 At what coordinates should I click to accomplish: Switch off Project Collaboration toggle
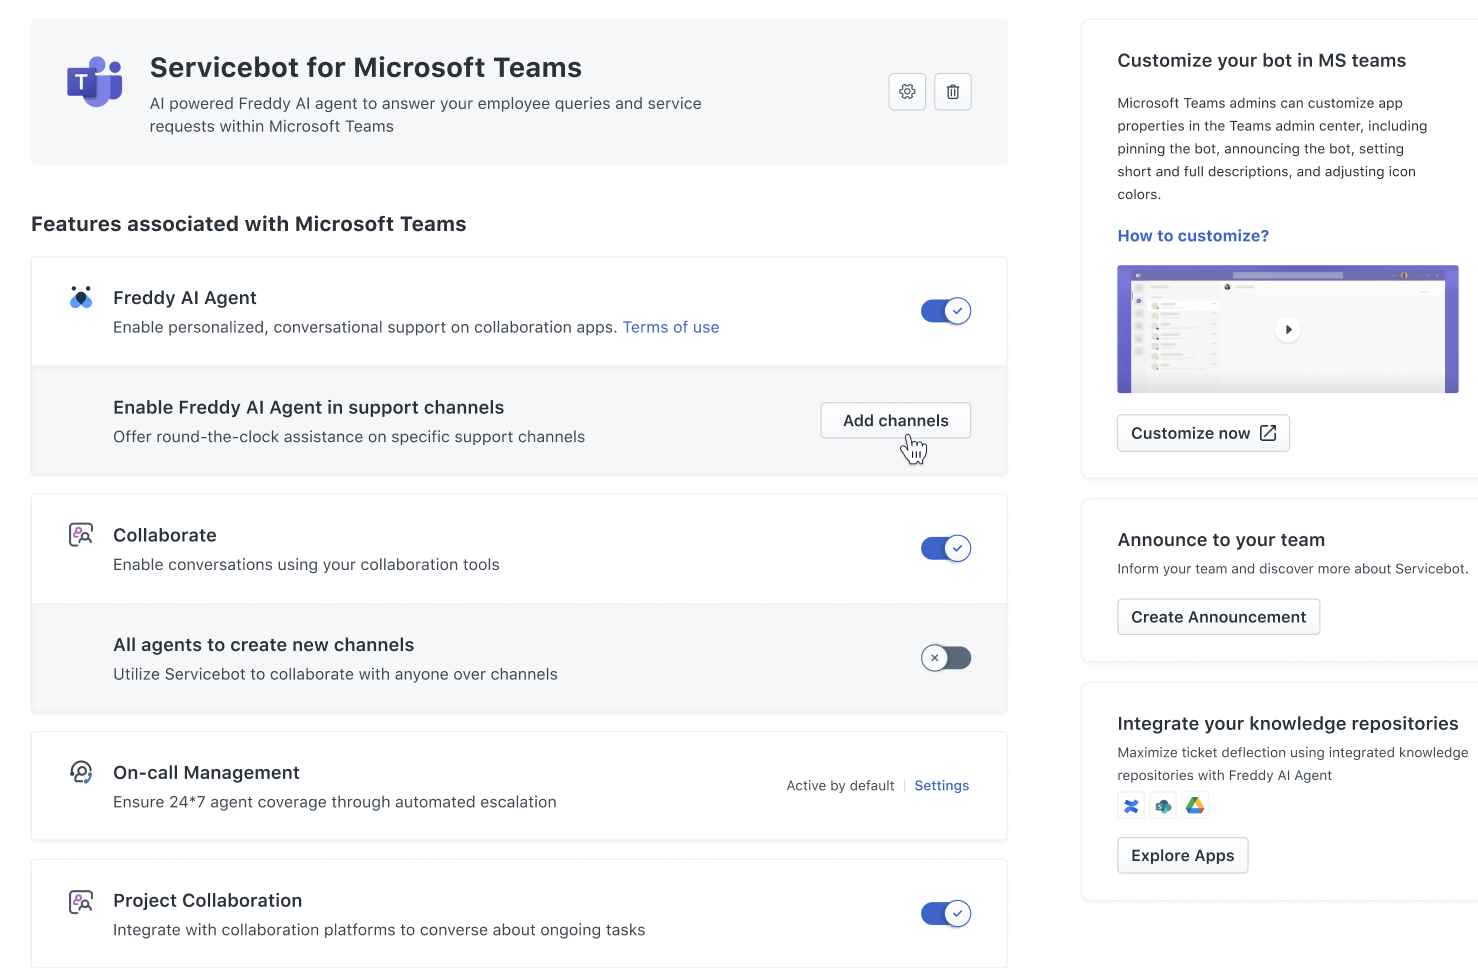[946, 914]
